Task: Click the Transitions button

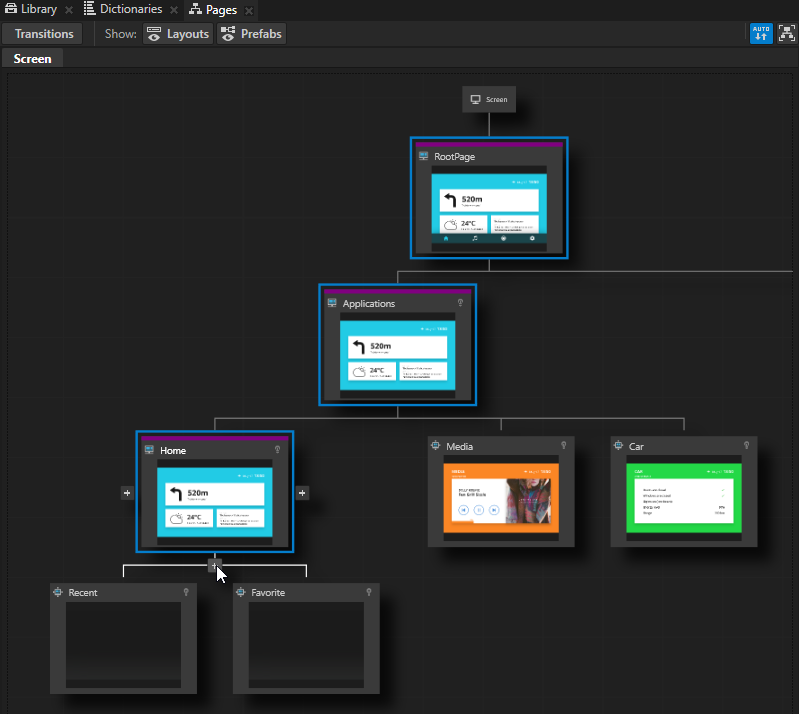Action: click(x=44, y=34)
